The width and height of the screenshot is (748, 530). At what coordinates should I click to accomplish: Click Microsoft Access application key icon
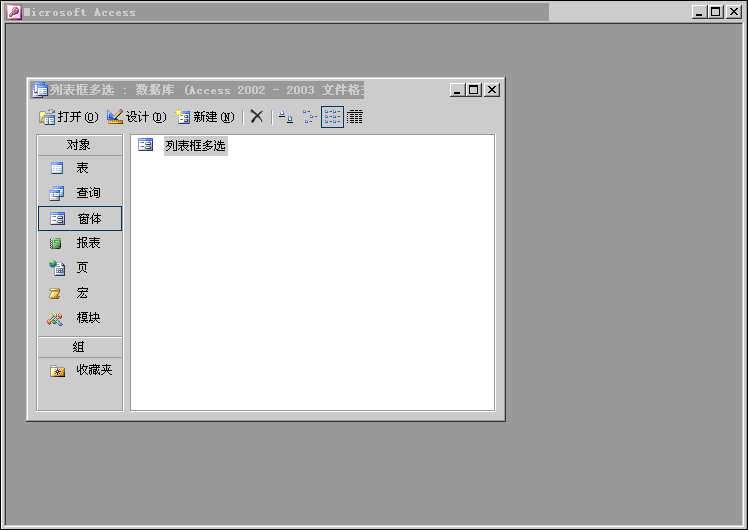click(14, 12)
